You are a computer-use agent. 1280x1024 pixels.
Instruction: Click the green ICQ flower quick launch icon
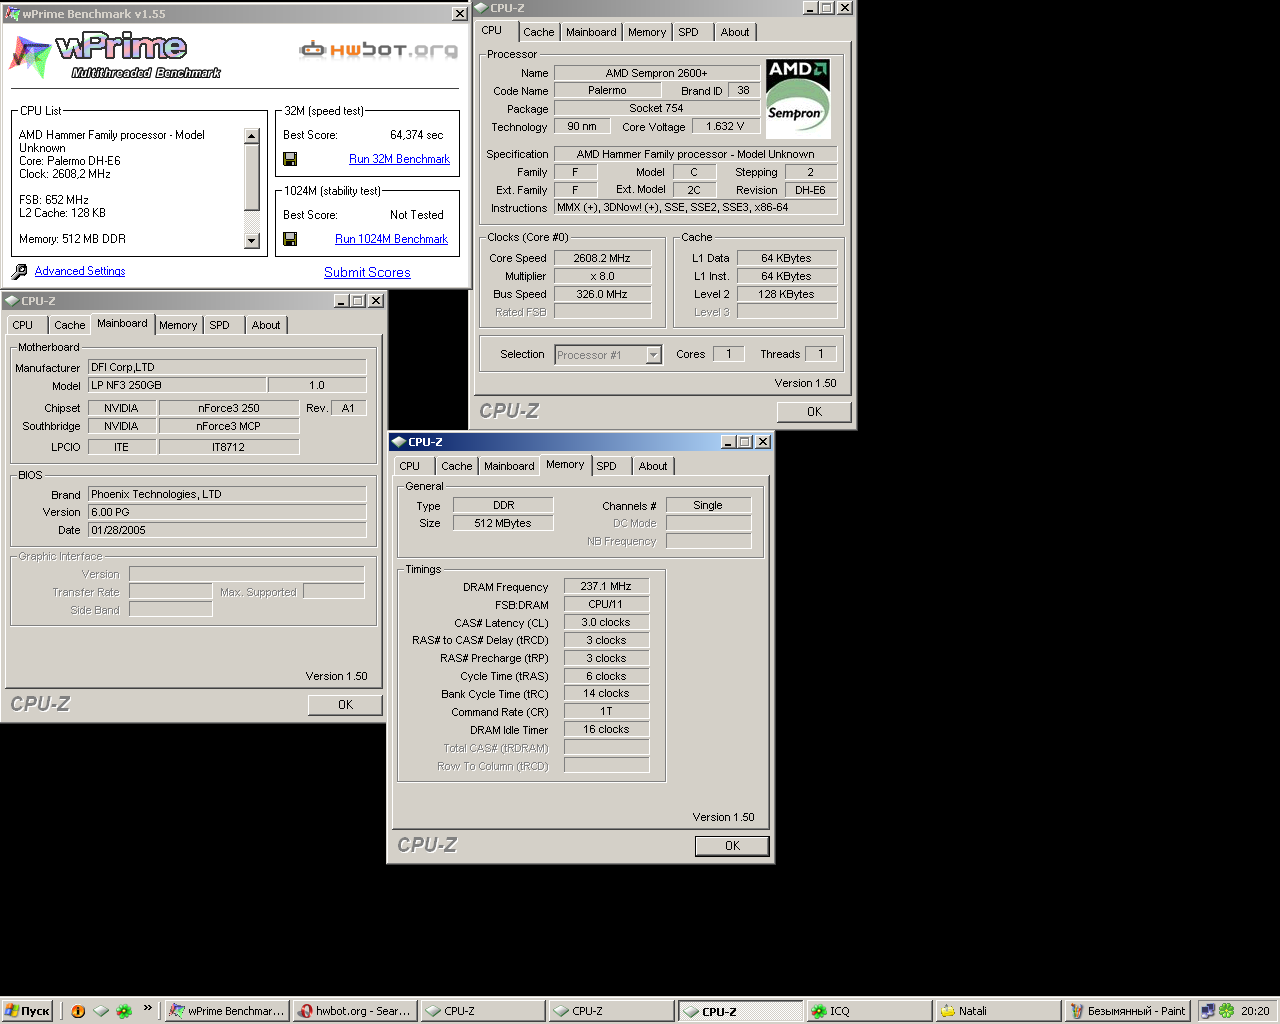point(124,1011)
